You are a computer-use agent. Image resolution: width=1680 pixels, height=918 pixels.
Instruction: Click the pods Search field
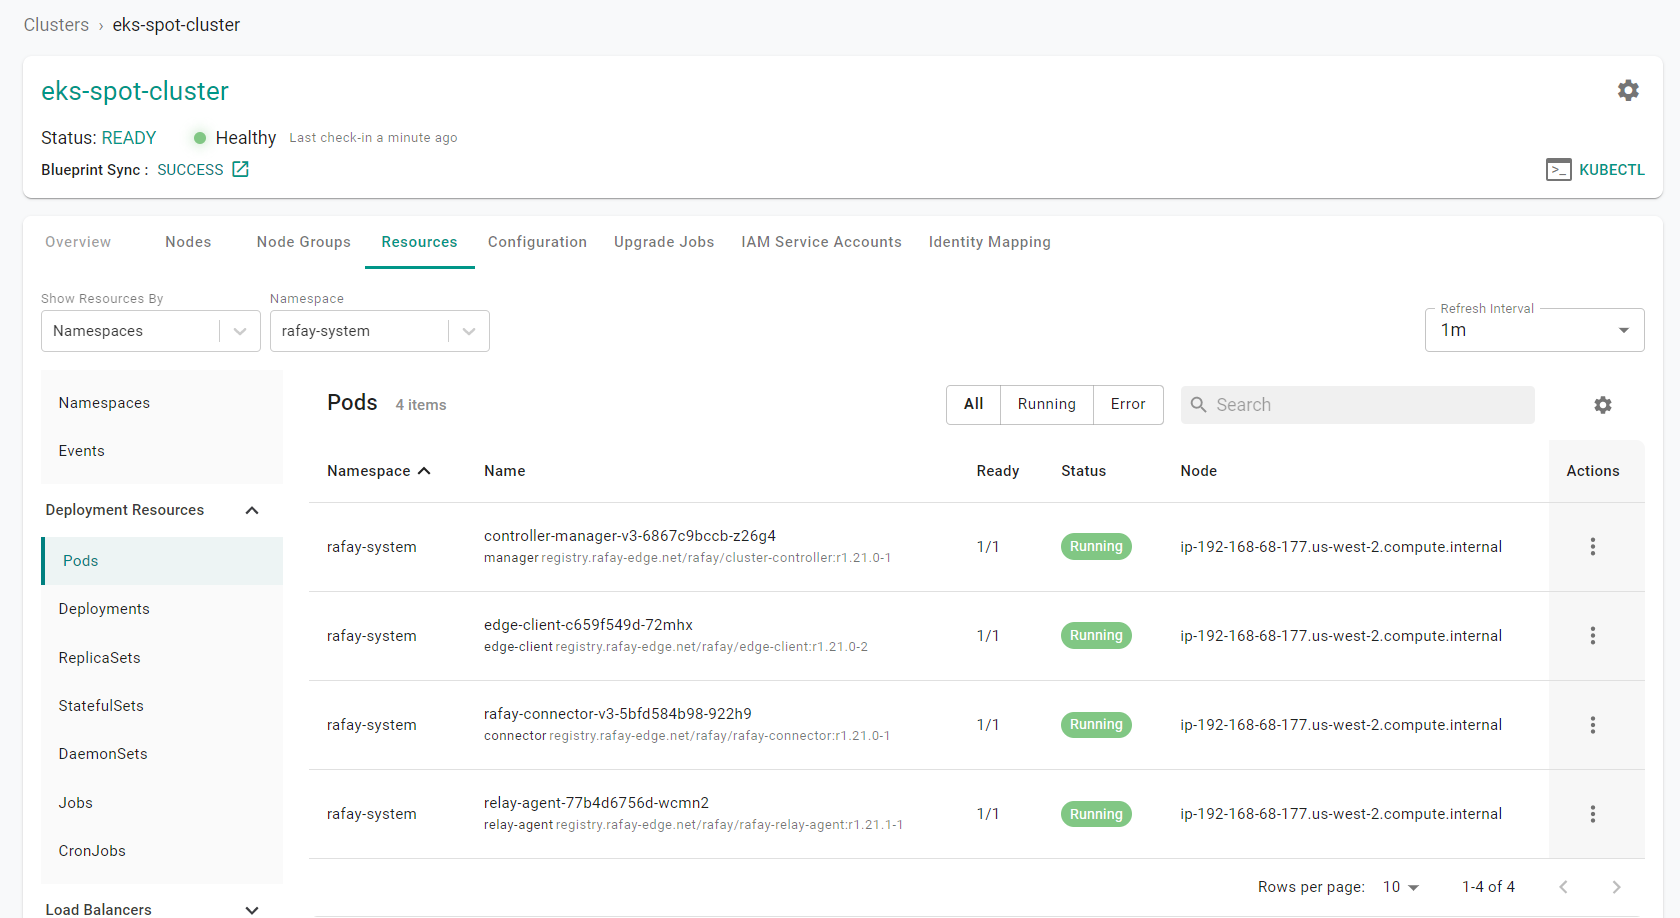1357,405
